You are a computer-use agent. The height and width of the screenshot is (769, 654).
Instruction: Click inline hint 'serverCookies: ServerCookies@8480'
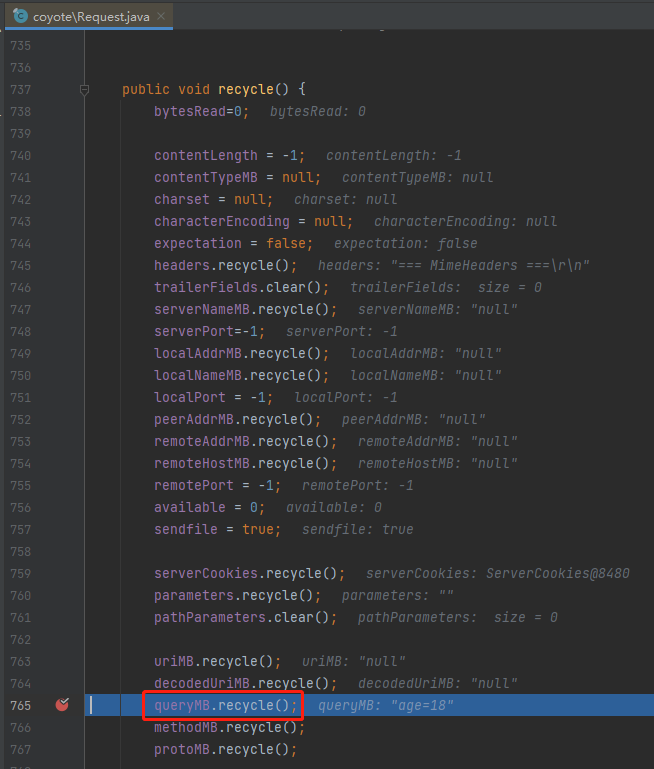coord(498,574)
